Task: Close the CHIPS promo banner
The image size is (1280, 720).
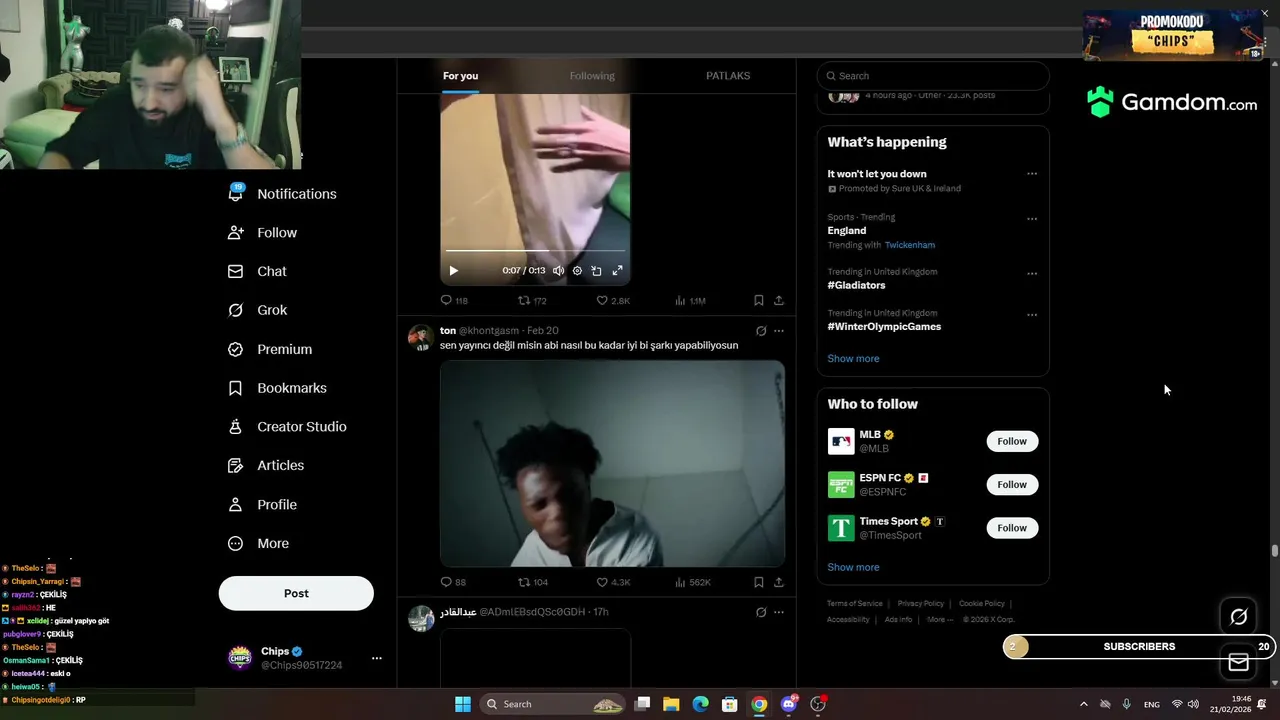Action: 1265,14
